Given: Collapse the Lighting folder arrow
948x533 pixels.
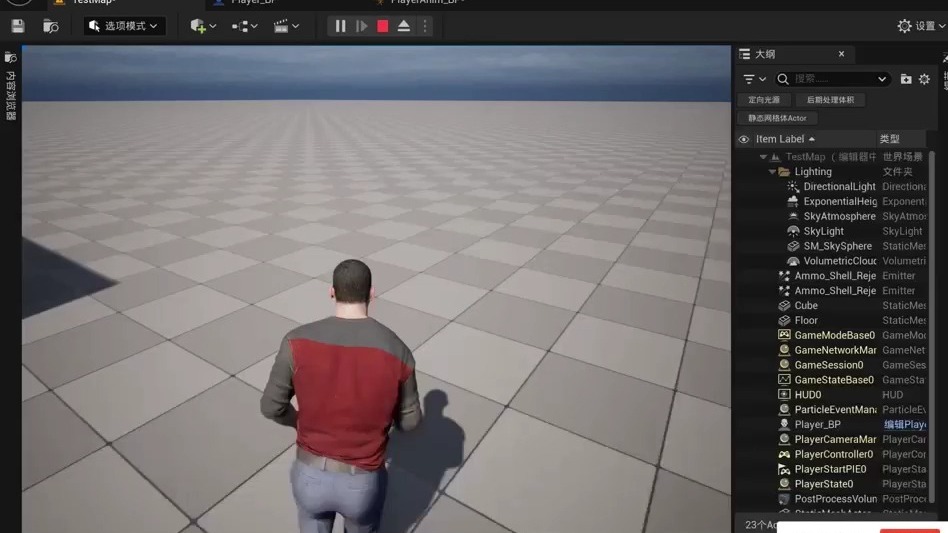Looking at the screenshot, I should [x=772, y=172].
